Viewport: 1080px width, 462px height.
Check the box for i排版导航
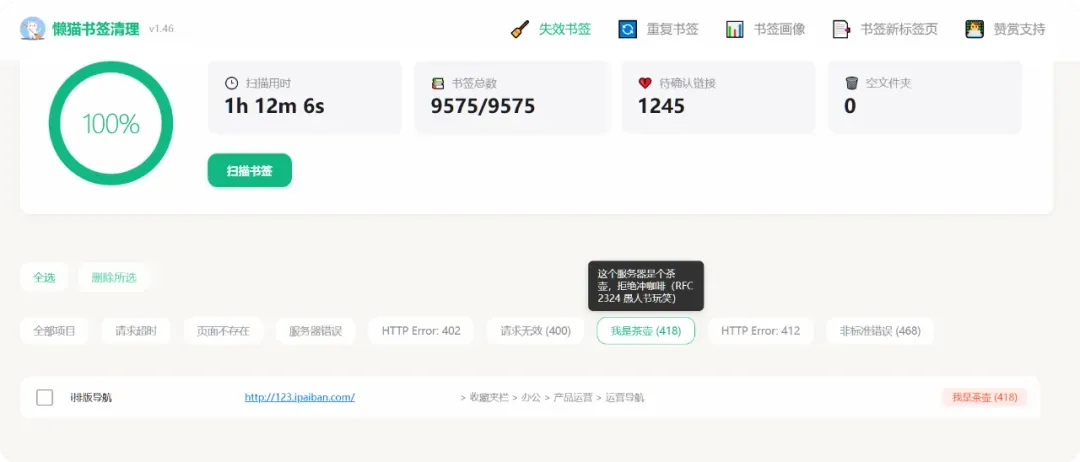coord(45,397)
